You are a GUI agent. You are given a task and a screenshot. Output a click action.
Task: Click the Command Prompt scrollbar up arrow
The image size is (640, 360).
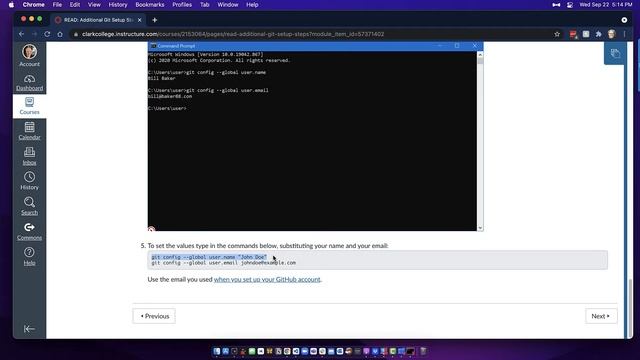(x=480, y=54)
